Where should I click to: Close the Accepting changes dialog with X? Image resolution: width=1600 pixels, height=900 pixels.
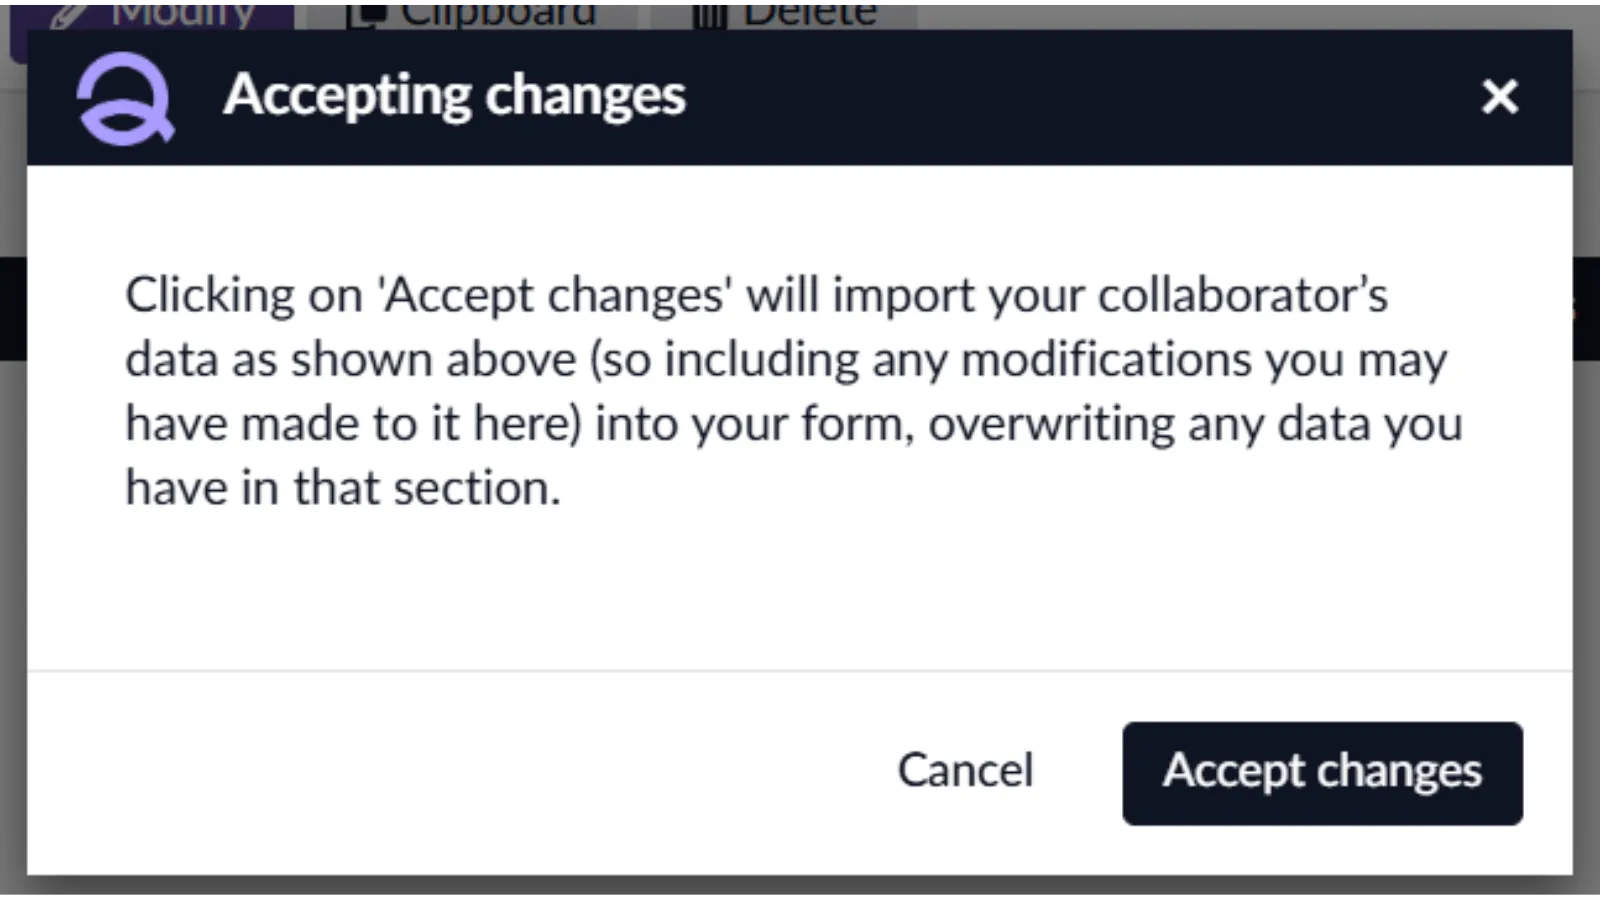pos(1499,97)
